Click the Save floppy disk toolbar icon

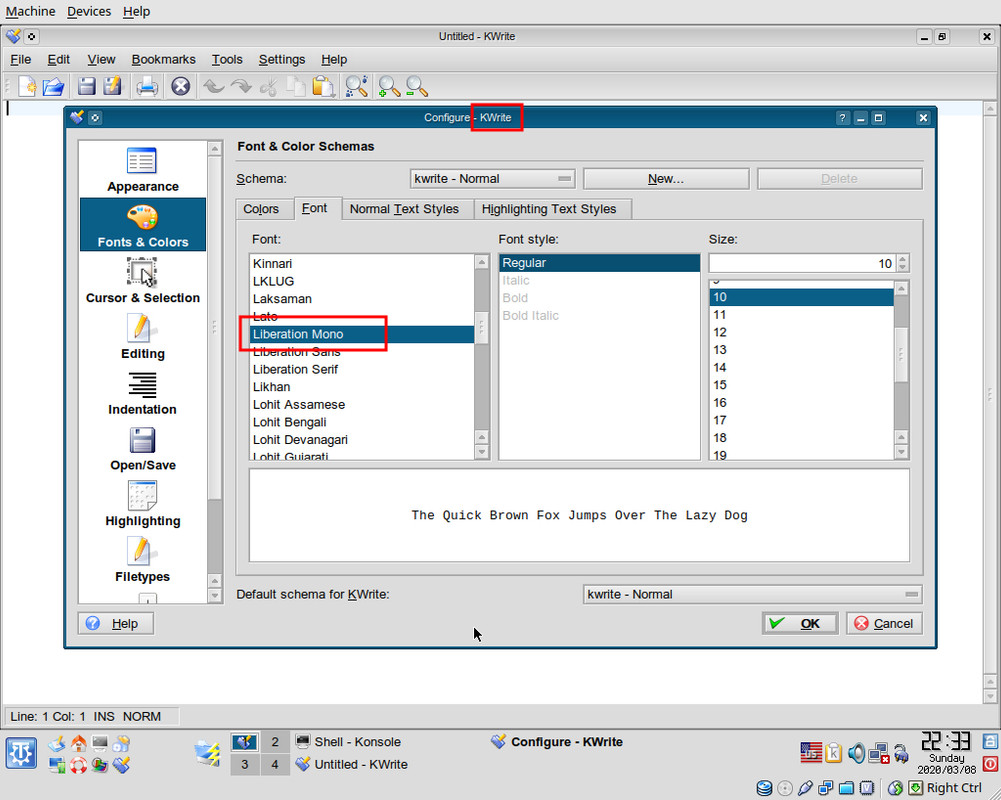(86, 86)
